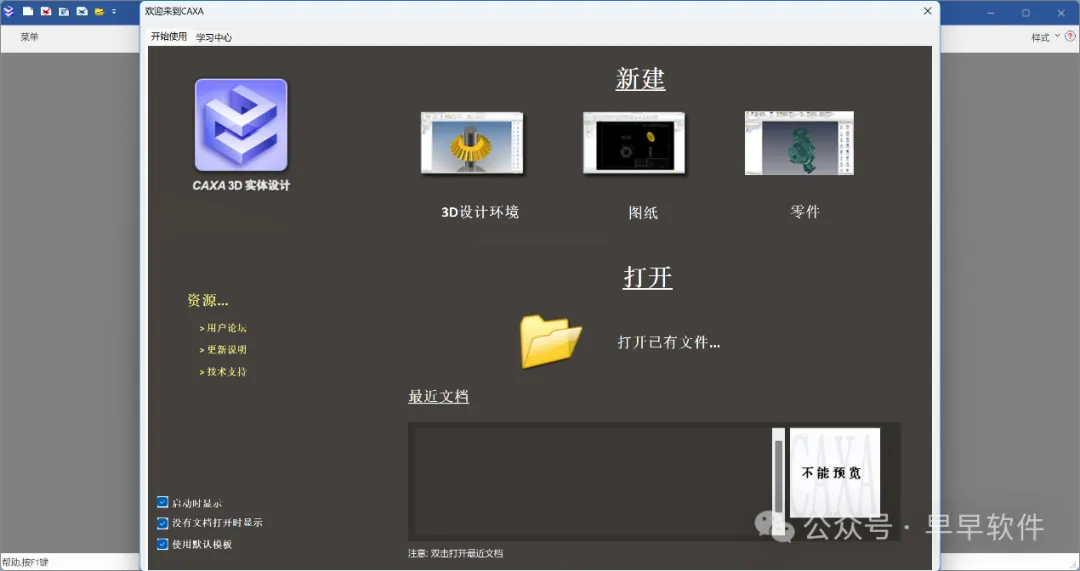The height and width of the screenshot is (571, 1080).
Task: Toggle the 没有文档打开时显示 checkbox
Action: coord(163,523)
